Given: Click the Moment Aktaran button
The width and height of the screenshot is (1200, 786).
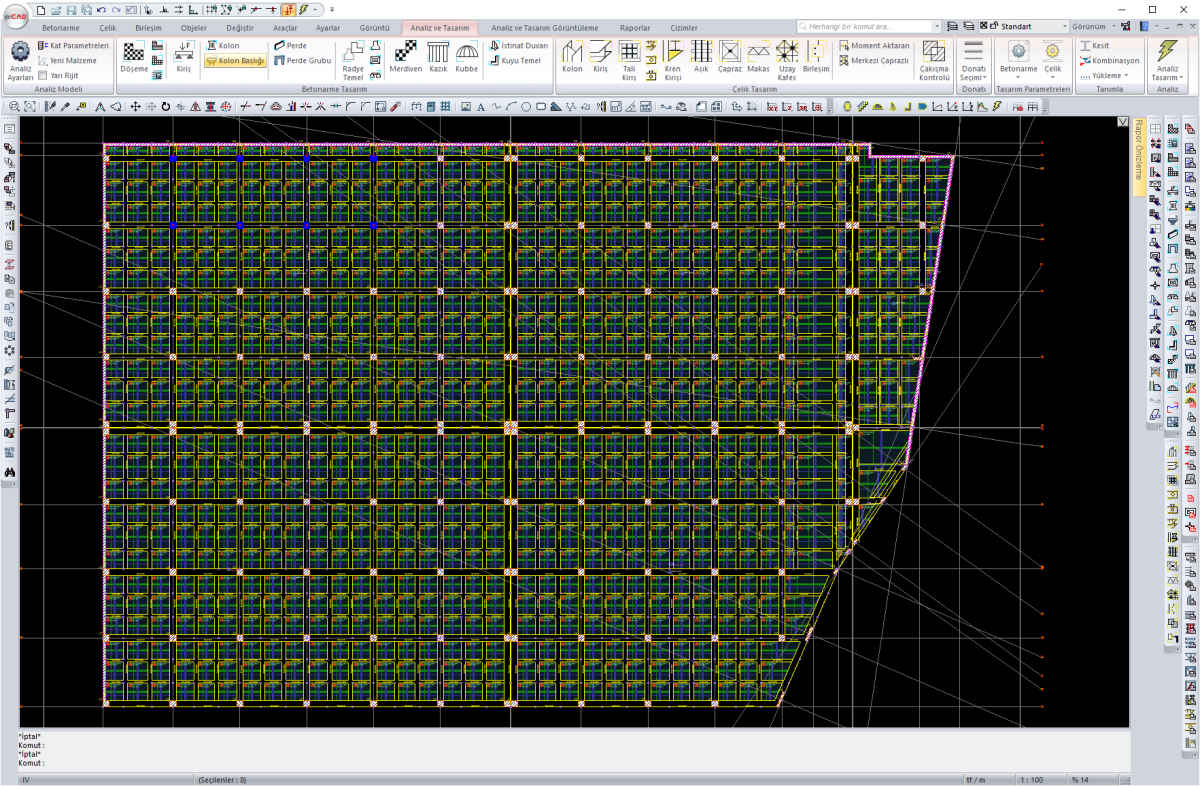Looking at the screenshot, I should pyautogui.click(x=874, y=45).
